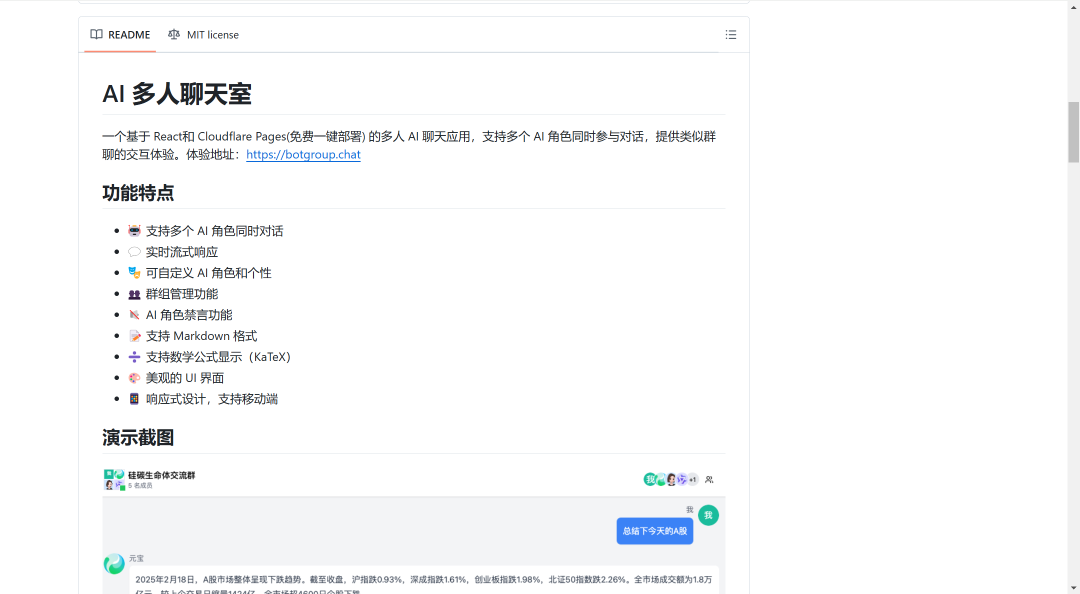Click the palette emoji beside '美观的 UI 界面'

[134, 378]
